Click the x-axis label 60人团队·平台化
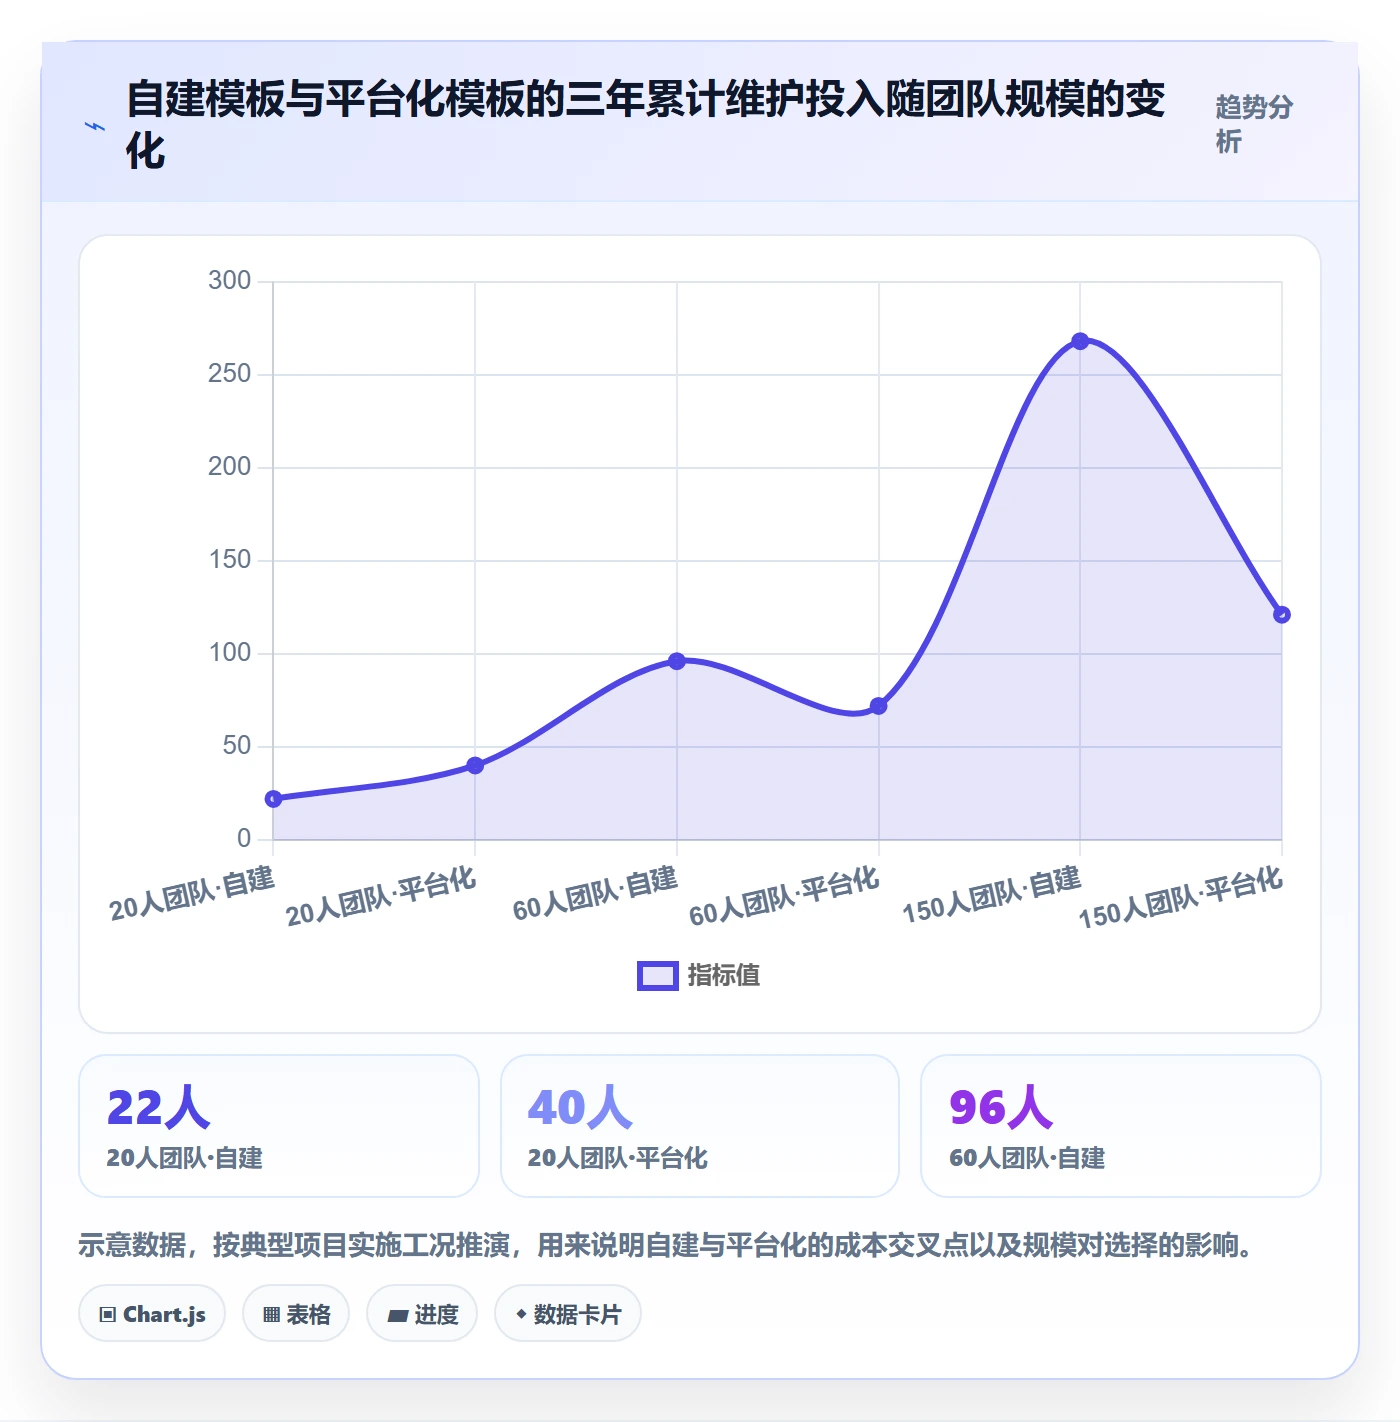The height and width of the screenshot is (1422, 1400). (x=784, y=897)
